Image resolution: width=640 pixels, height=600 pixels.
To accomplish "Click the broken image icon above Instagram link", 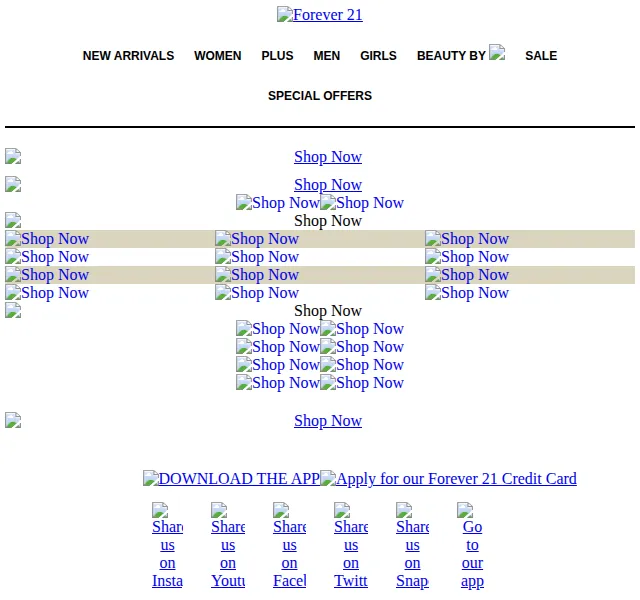I will (160, 510).
